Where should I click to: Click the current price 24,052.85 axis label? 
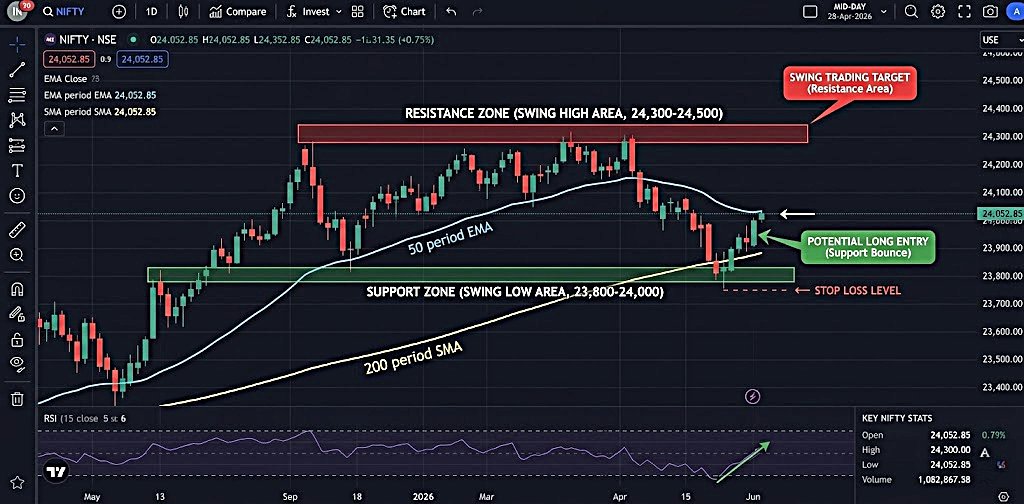pos(1001,213)
